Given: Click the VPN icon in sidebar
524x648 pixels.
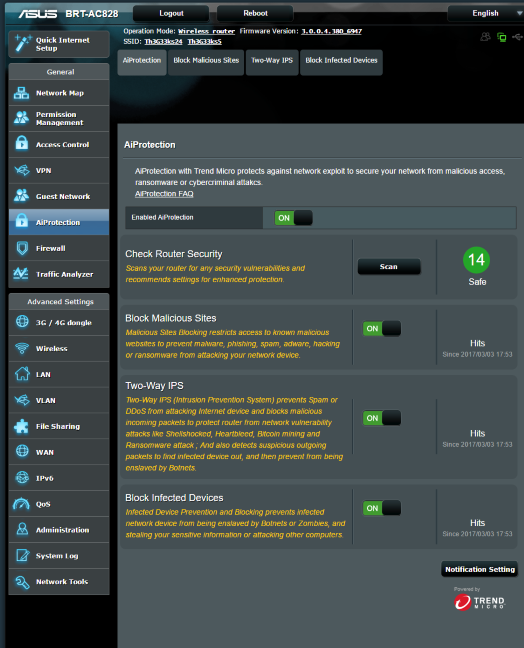Looking at the screenshot, I should coord(21,170).
